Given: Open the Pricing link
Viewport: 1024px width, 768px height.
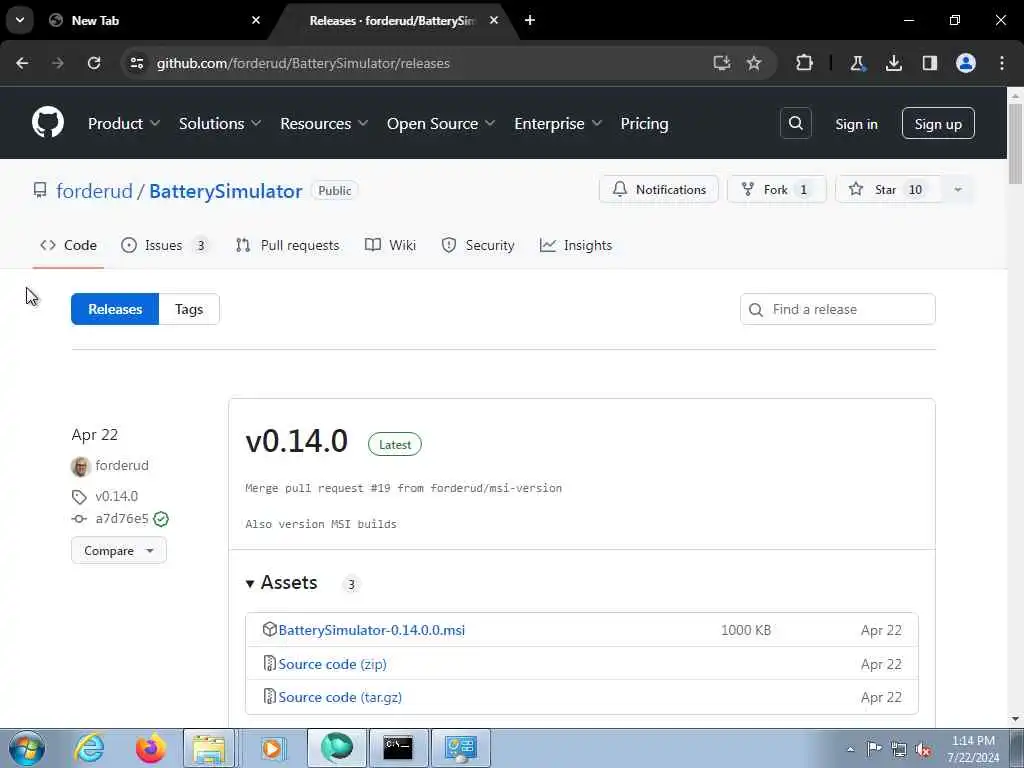Looking at the screenshot, I should 645,123.
